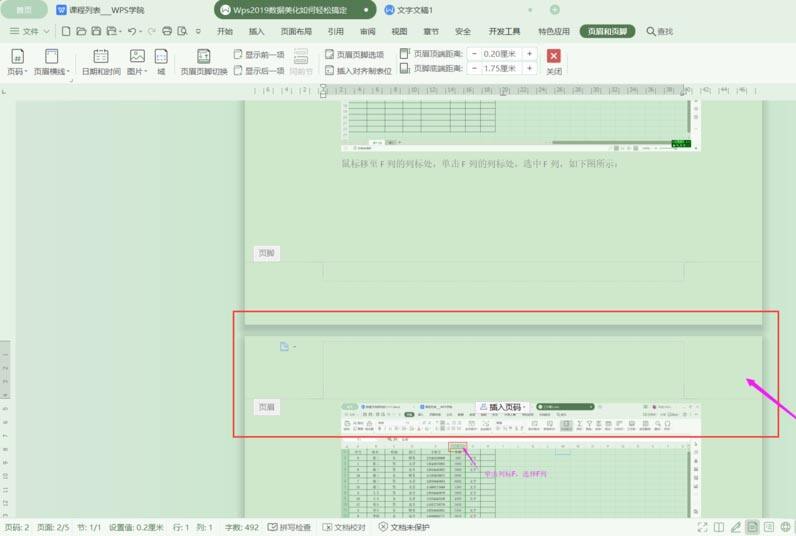Viewport: 796px width, 536px height.
Task: Click the Save as icon with dropdown
Action: pyautogui.click(x=113, y=31)
